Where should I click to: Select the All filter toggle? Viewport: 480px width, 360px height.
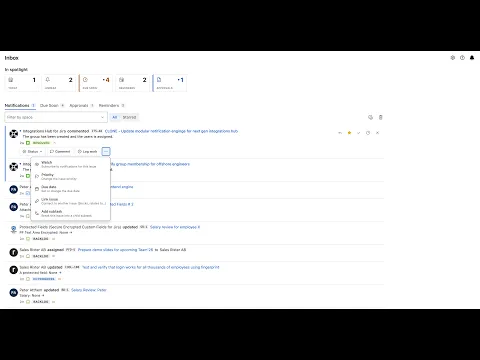click(115, 117)
